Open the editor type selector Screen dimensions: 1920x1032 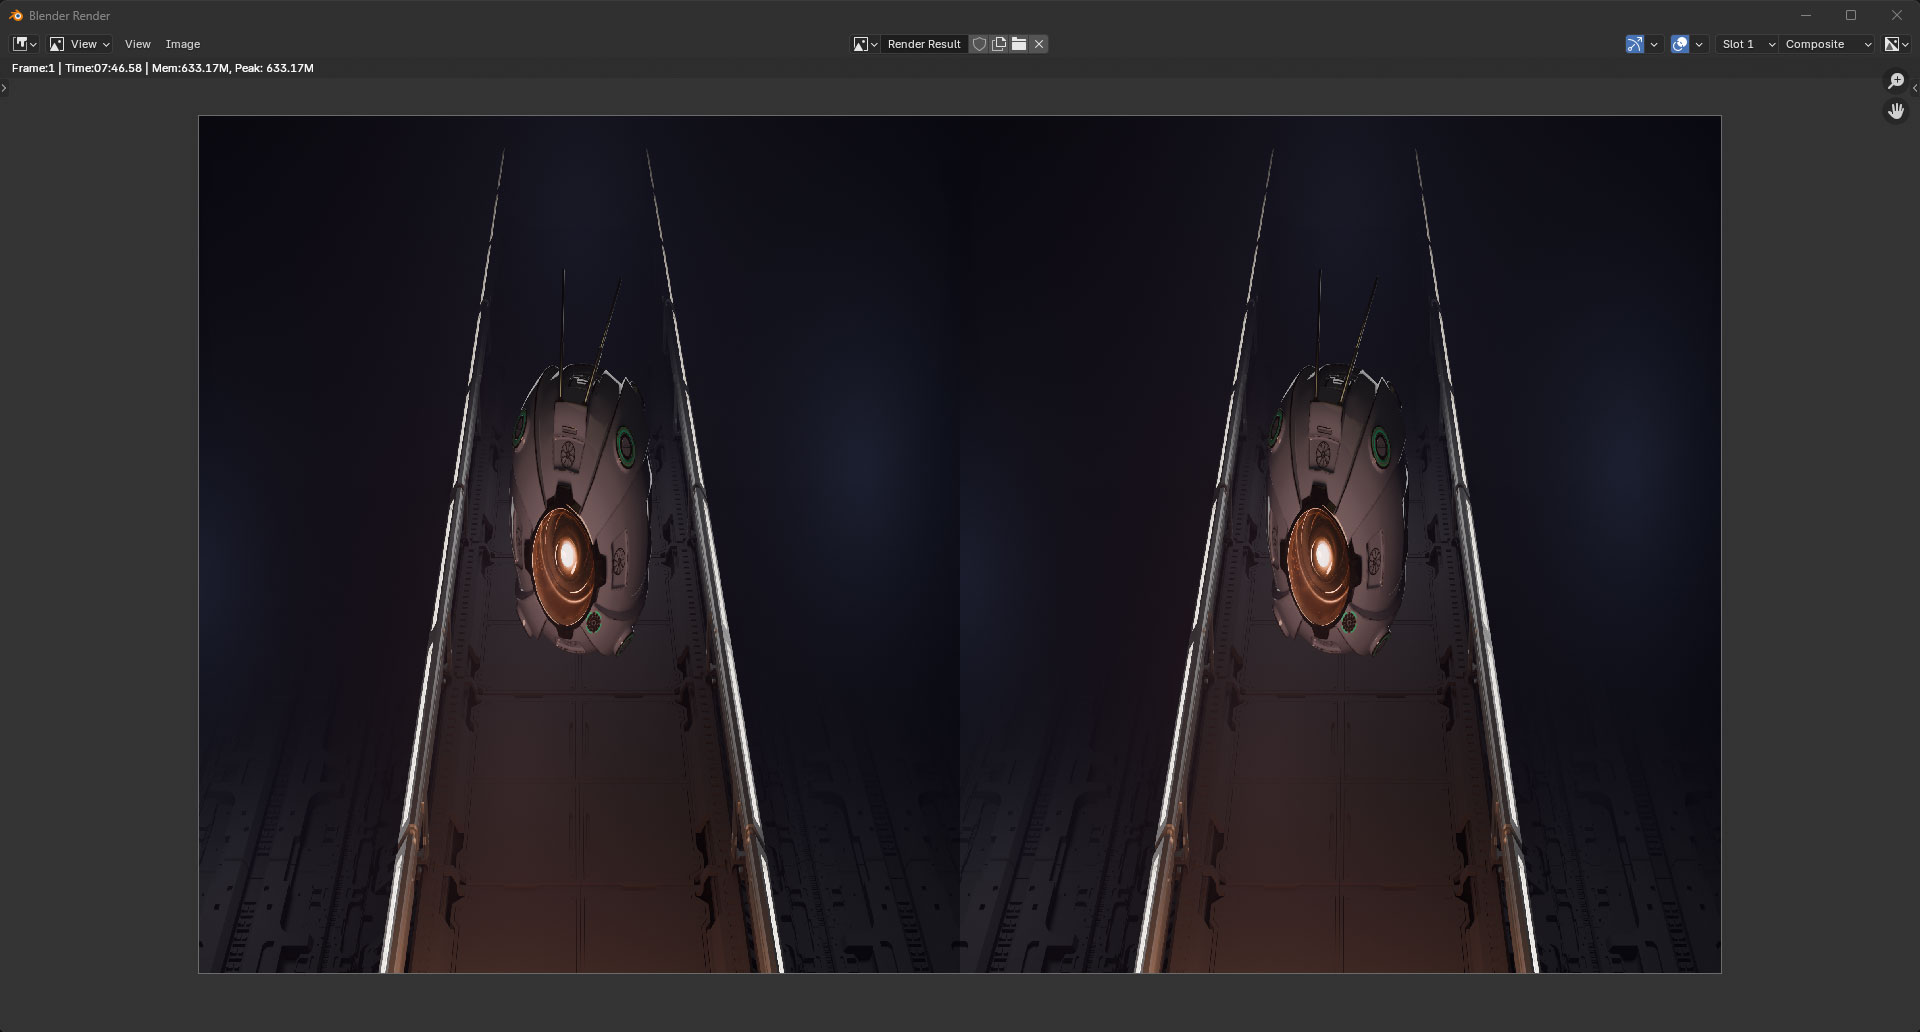coord(24,44)
